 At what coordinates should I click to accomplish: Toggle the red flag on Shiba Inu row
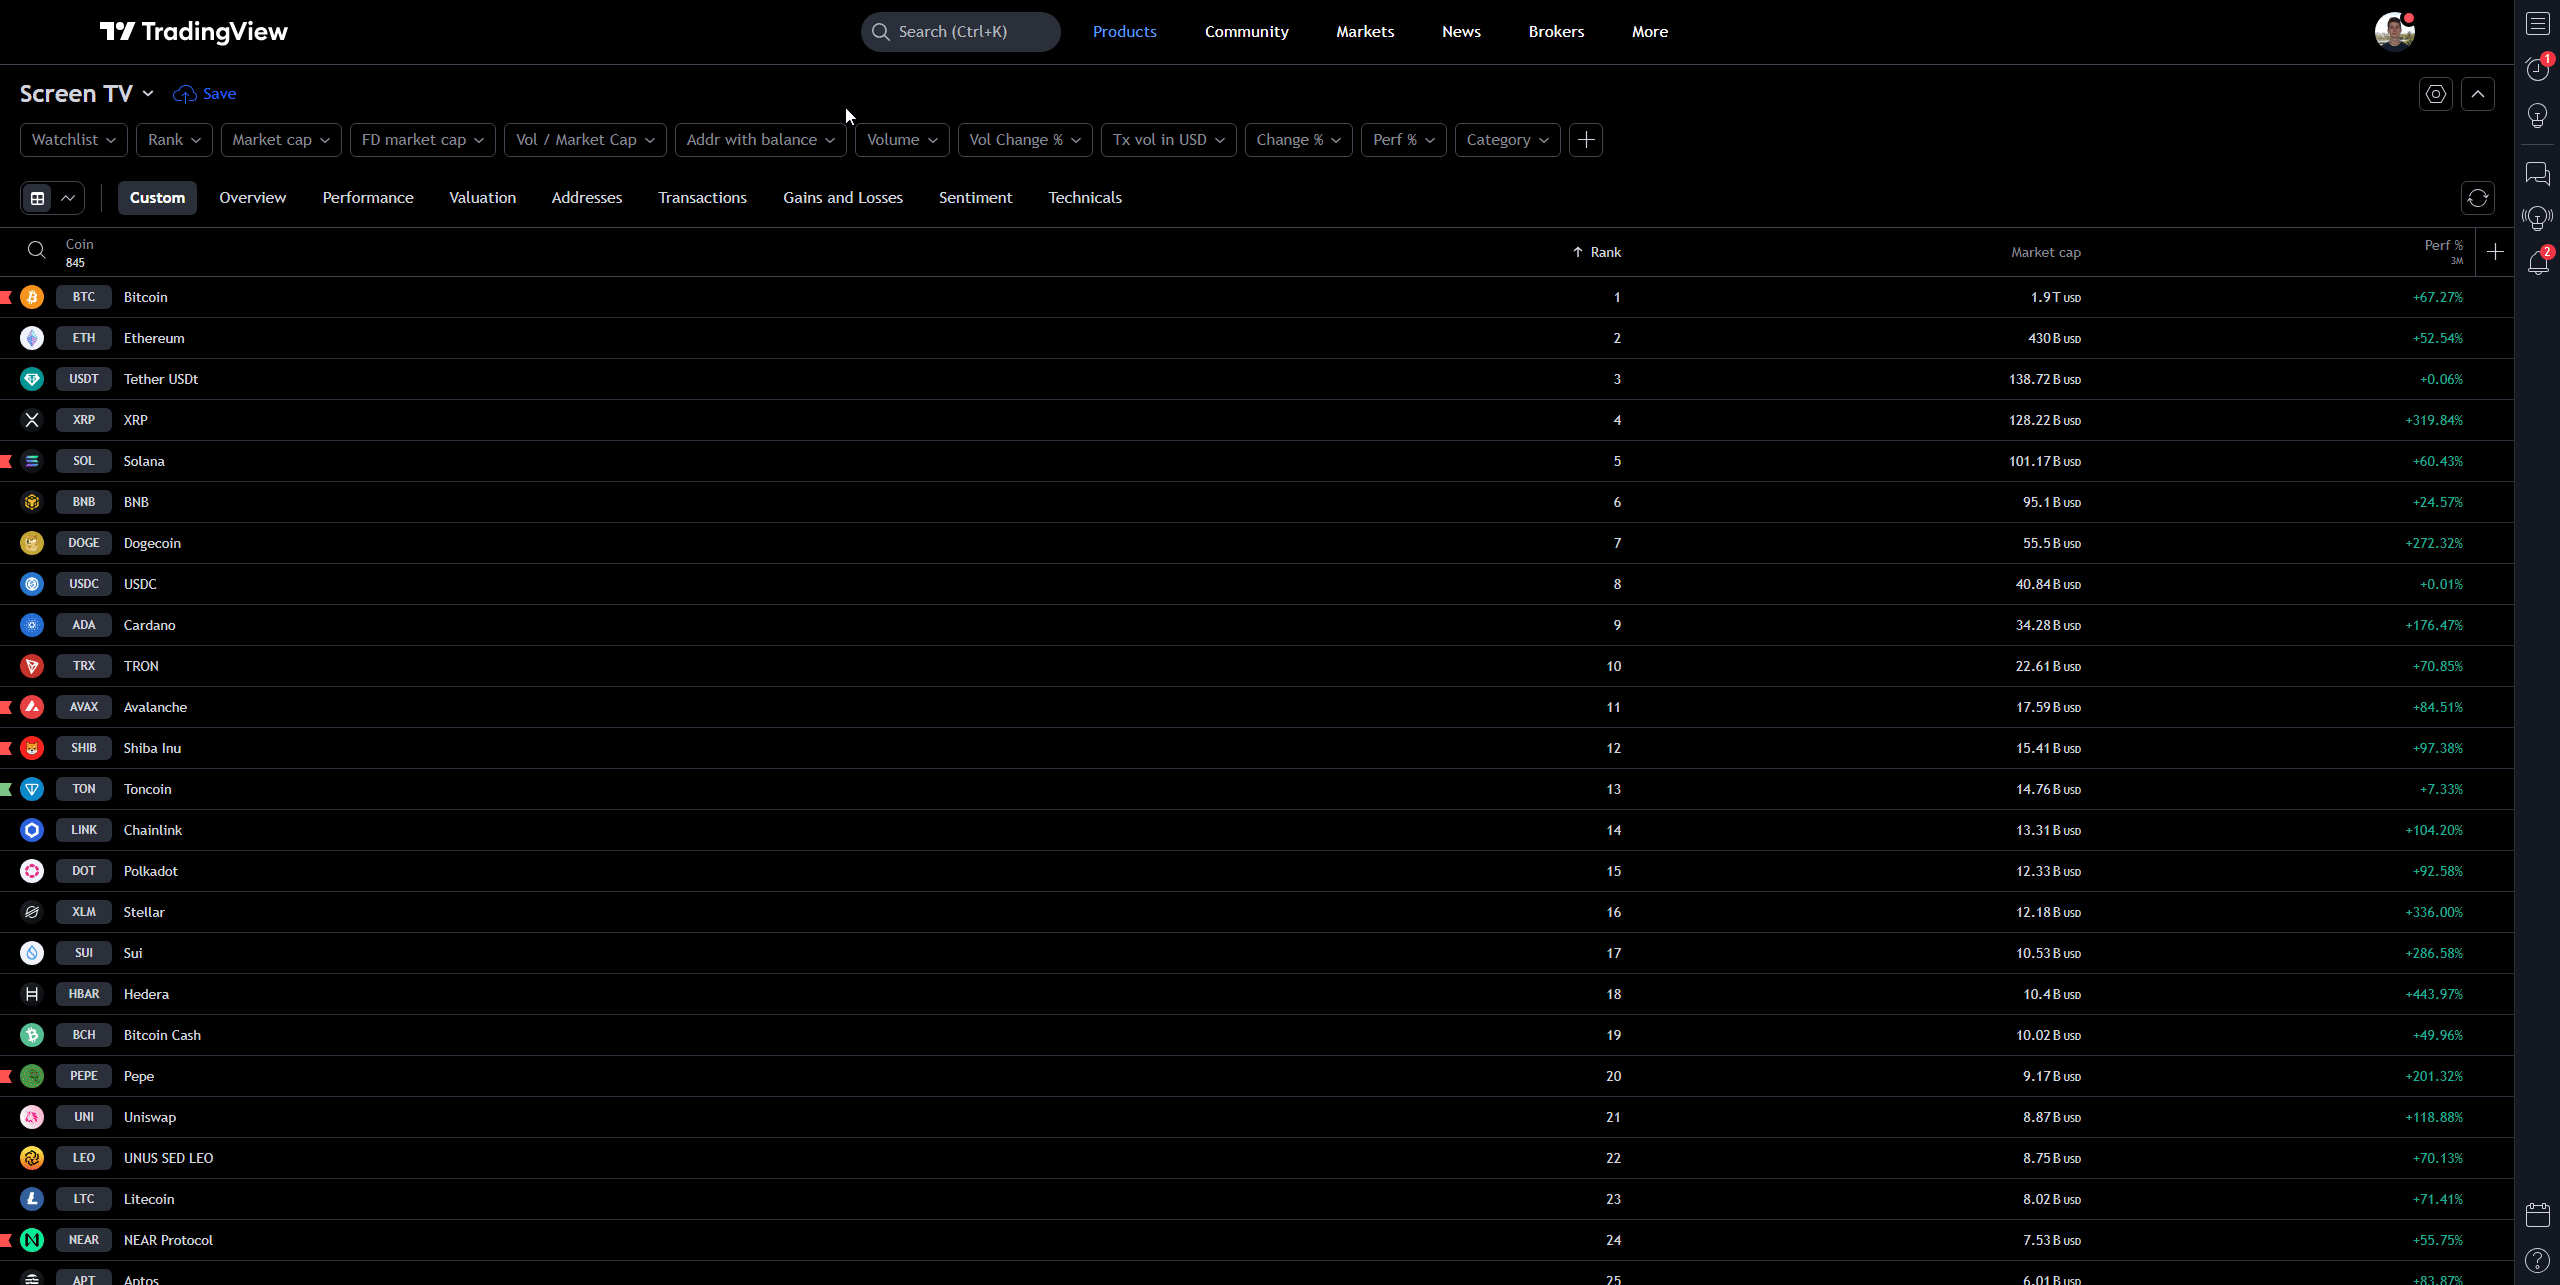[6, 748]
